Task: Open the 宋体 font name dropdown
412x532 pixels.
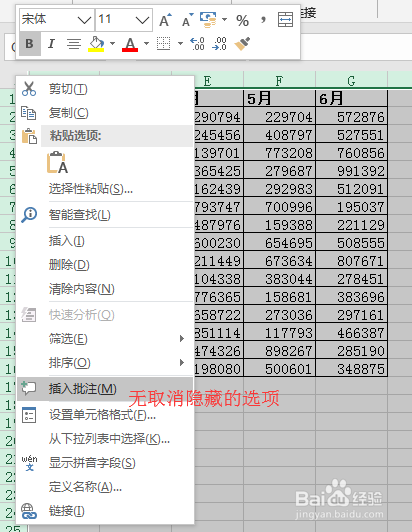Action: pyautogui.click(x=85, y=20)
